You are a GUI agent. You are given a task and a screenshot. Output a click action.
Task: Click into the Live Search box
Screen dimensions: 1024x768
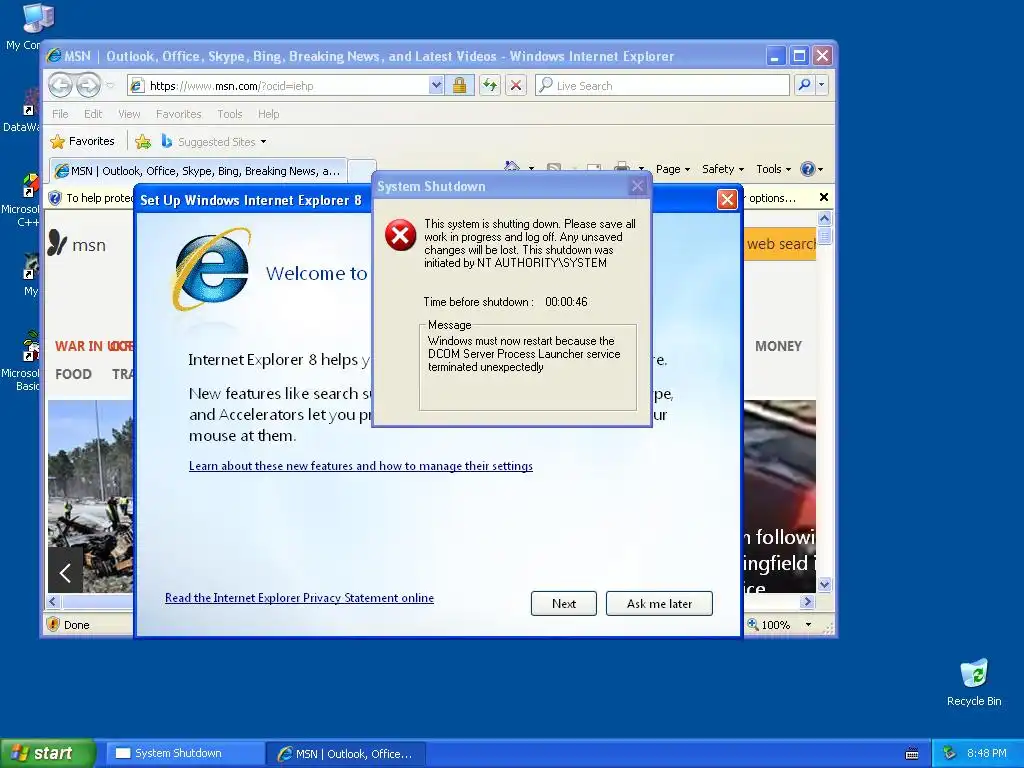(662, 86)
